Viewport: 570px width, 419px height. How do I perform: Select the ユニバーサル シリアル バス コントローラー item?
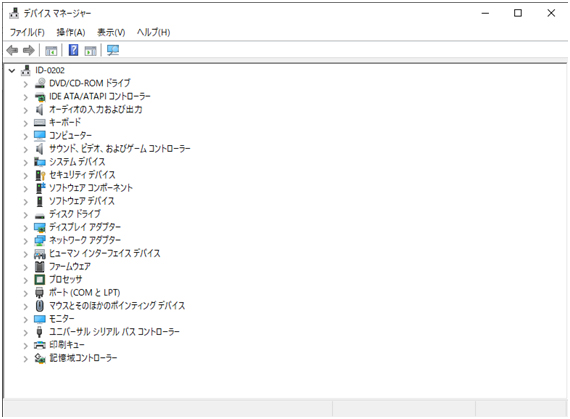pos(114,332)
